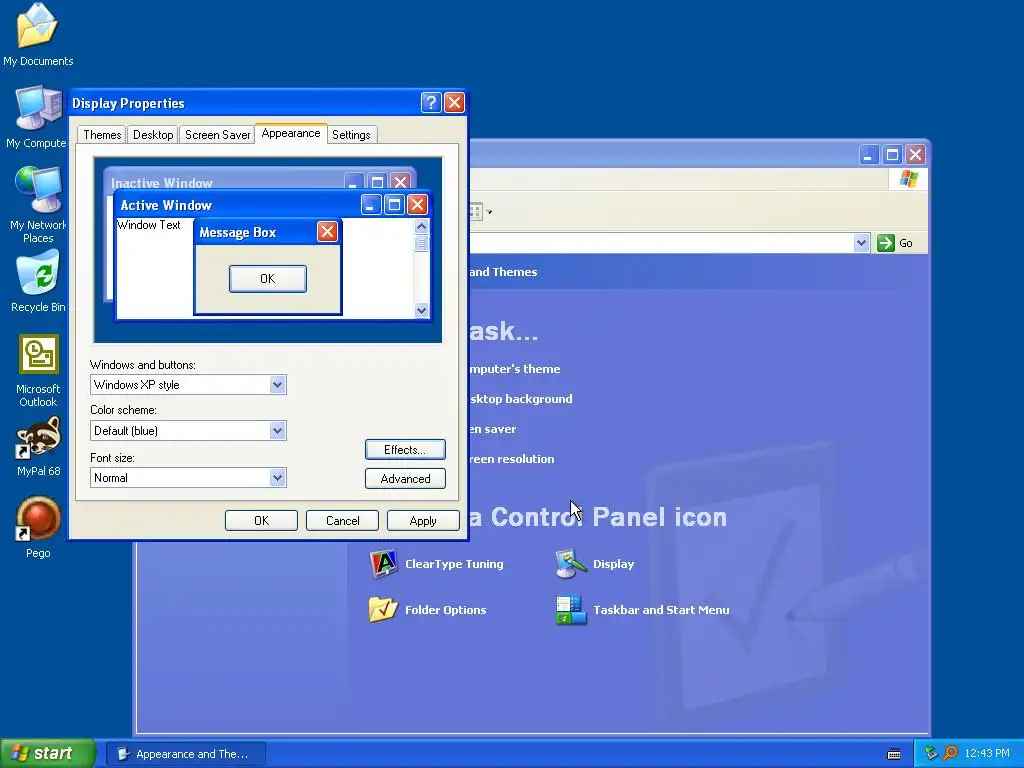Click the Effects... button
Image resolution: width=1024 pixels, height=768 pixels.
tap(405, 449)
